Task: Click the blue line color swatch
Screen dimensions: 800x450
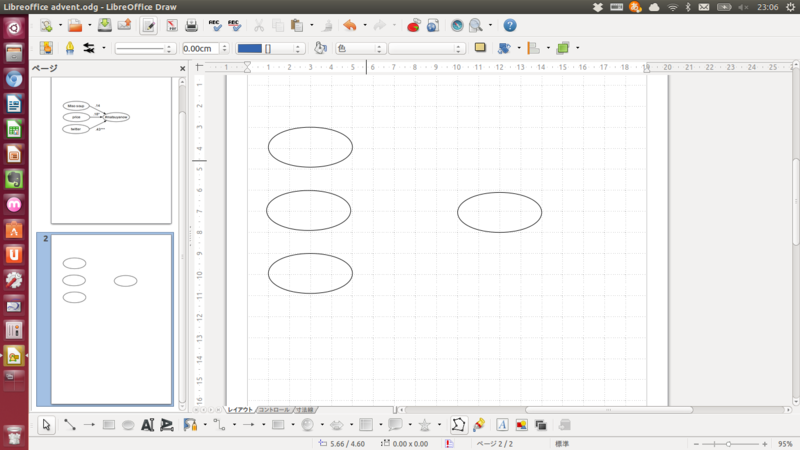Action: point(249,48)
